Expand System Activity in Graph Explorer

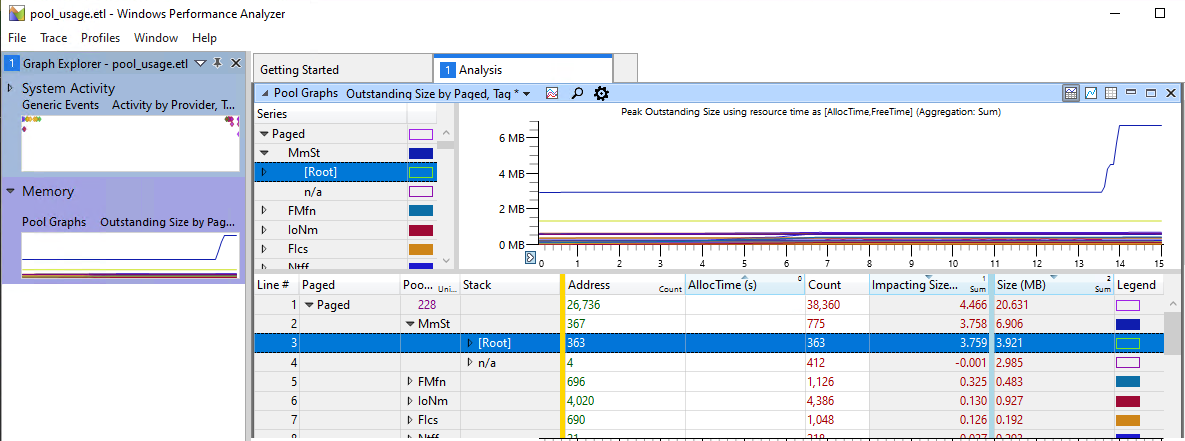coord(11,88)
